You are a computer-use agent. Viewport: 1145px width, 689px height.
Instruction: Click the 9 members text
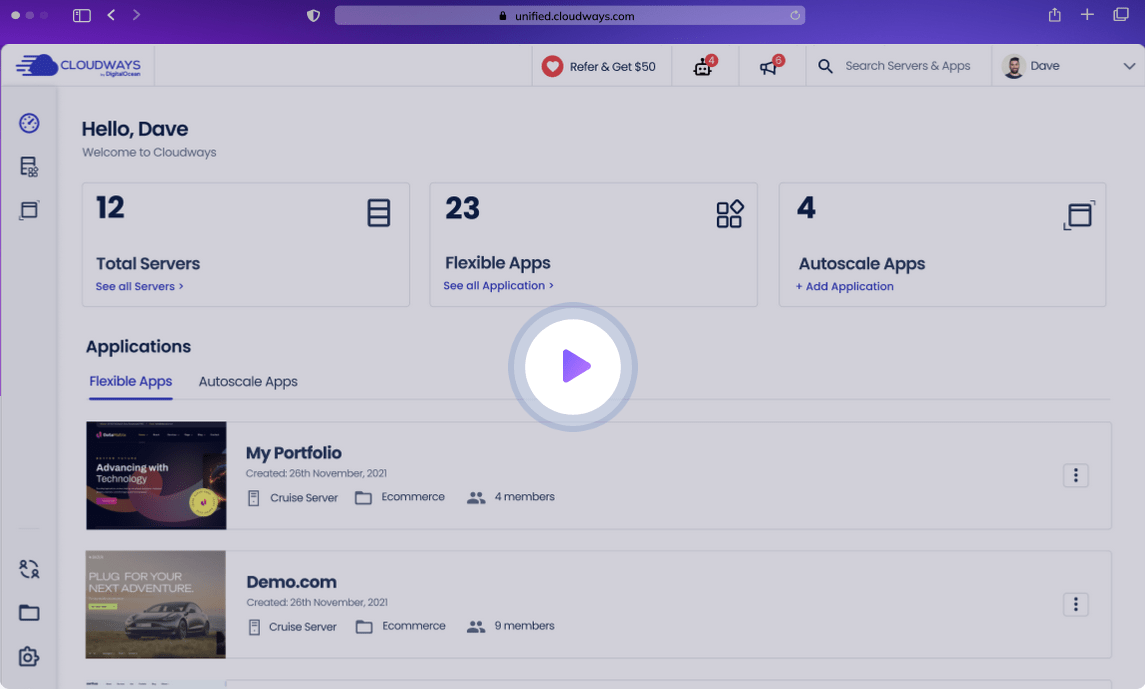click(x=524, y=626)
